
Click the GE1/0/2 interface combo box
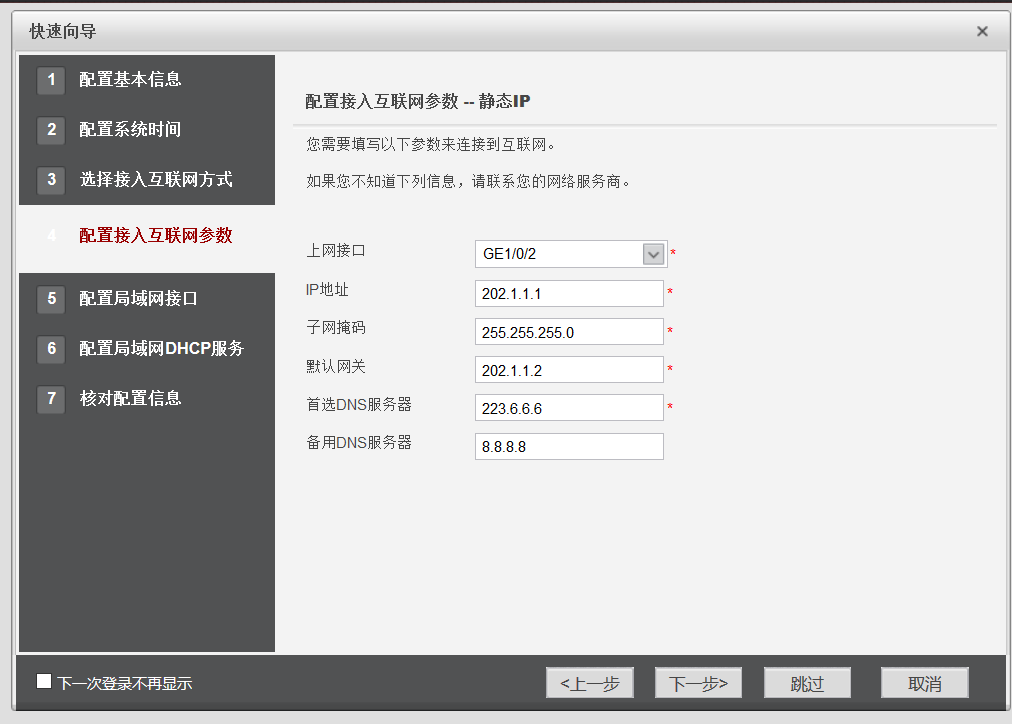pyautogui.click(x=571, y=254)
